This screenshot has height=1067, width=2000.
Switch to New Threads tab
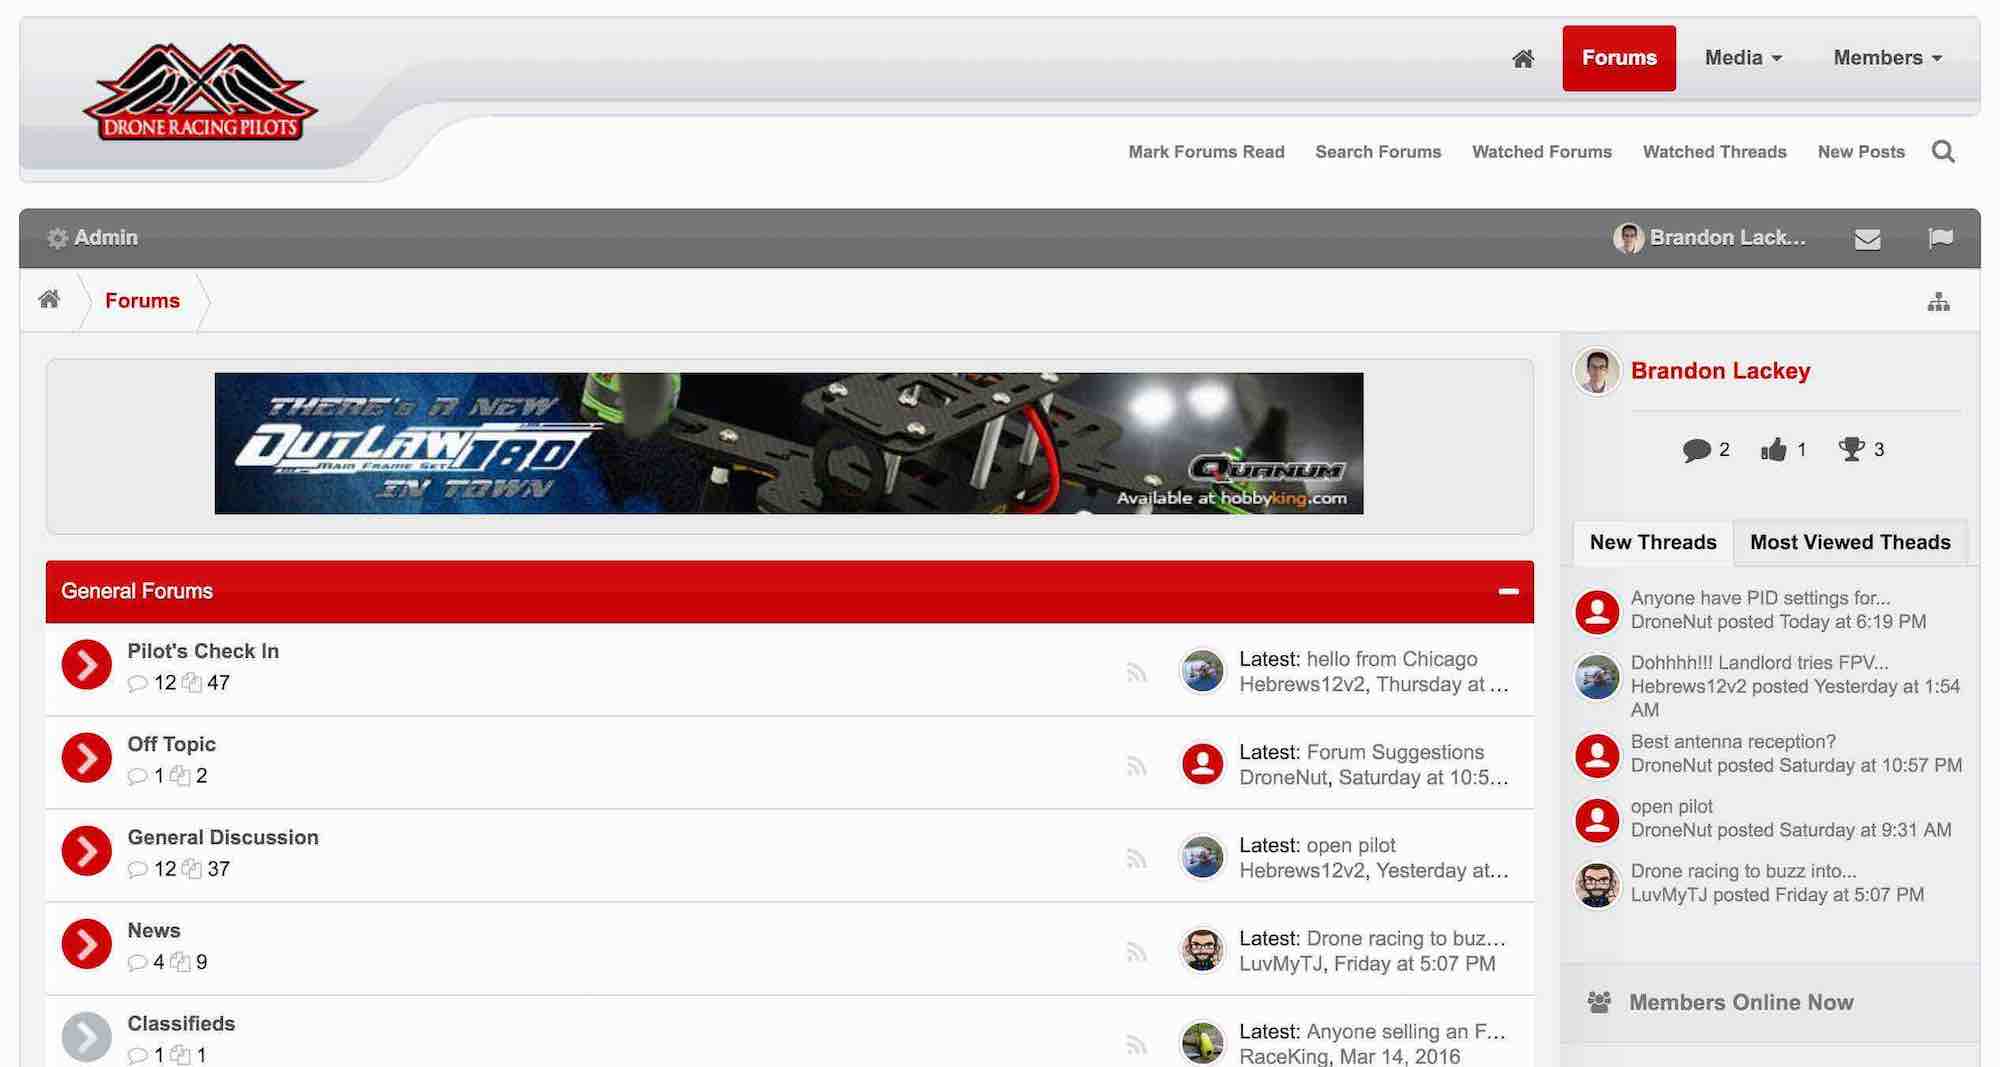[1653, 542]
